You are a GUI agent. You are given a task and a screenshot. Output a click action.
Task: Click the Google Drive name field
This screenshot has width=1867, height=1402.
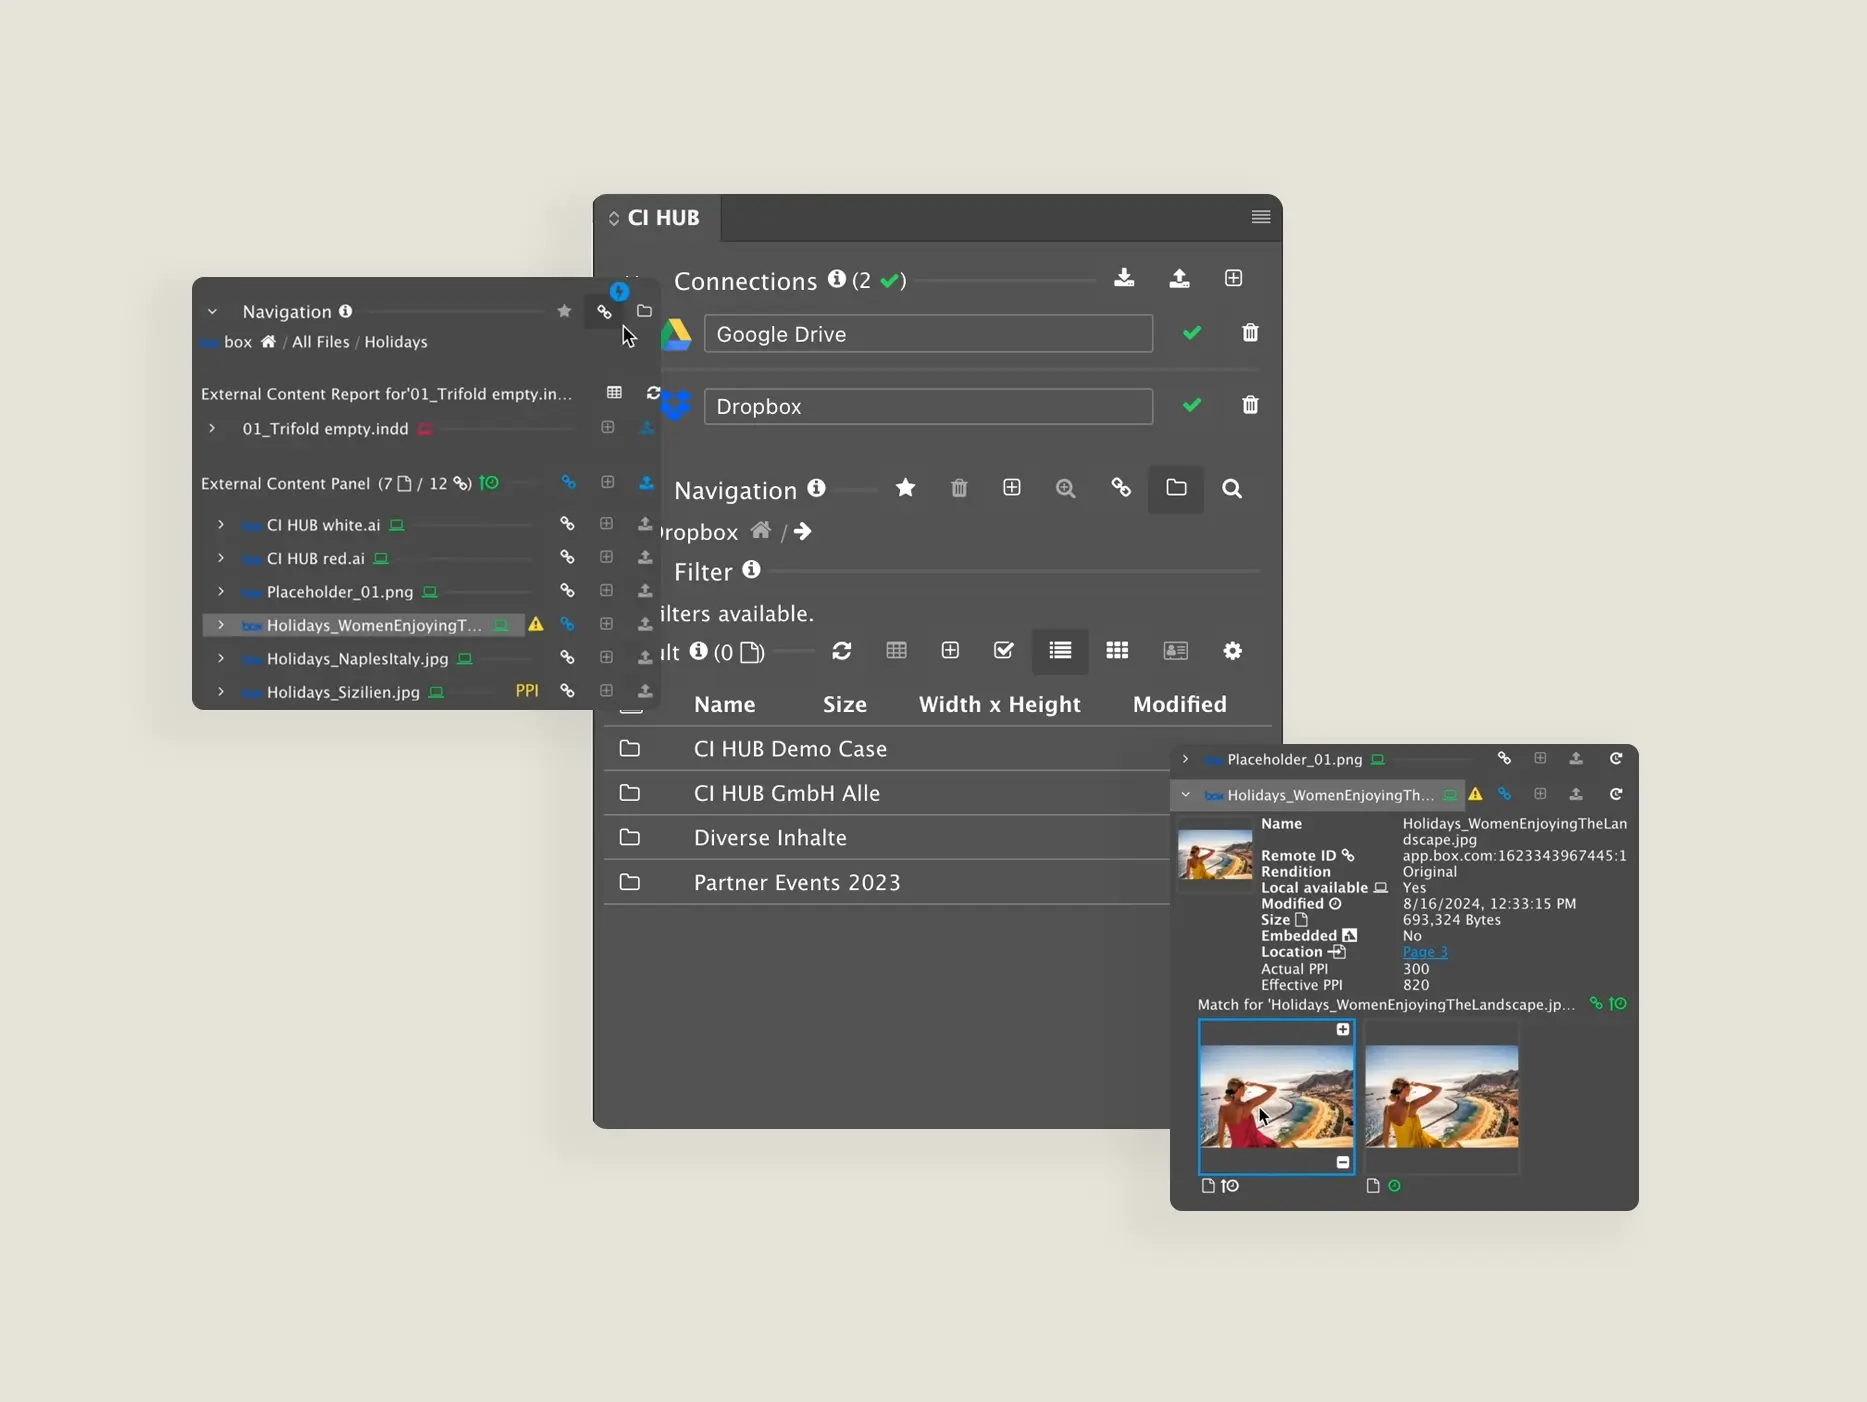point(928,333)
